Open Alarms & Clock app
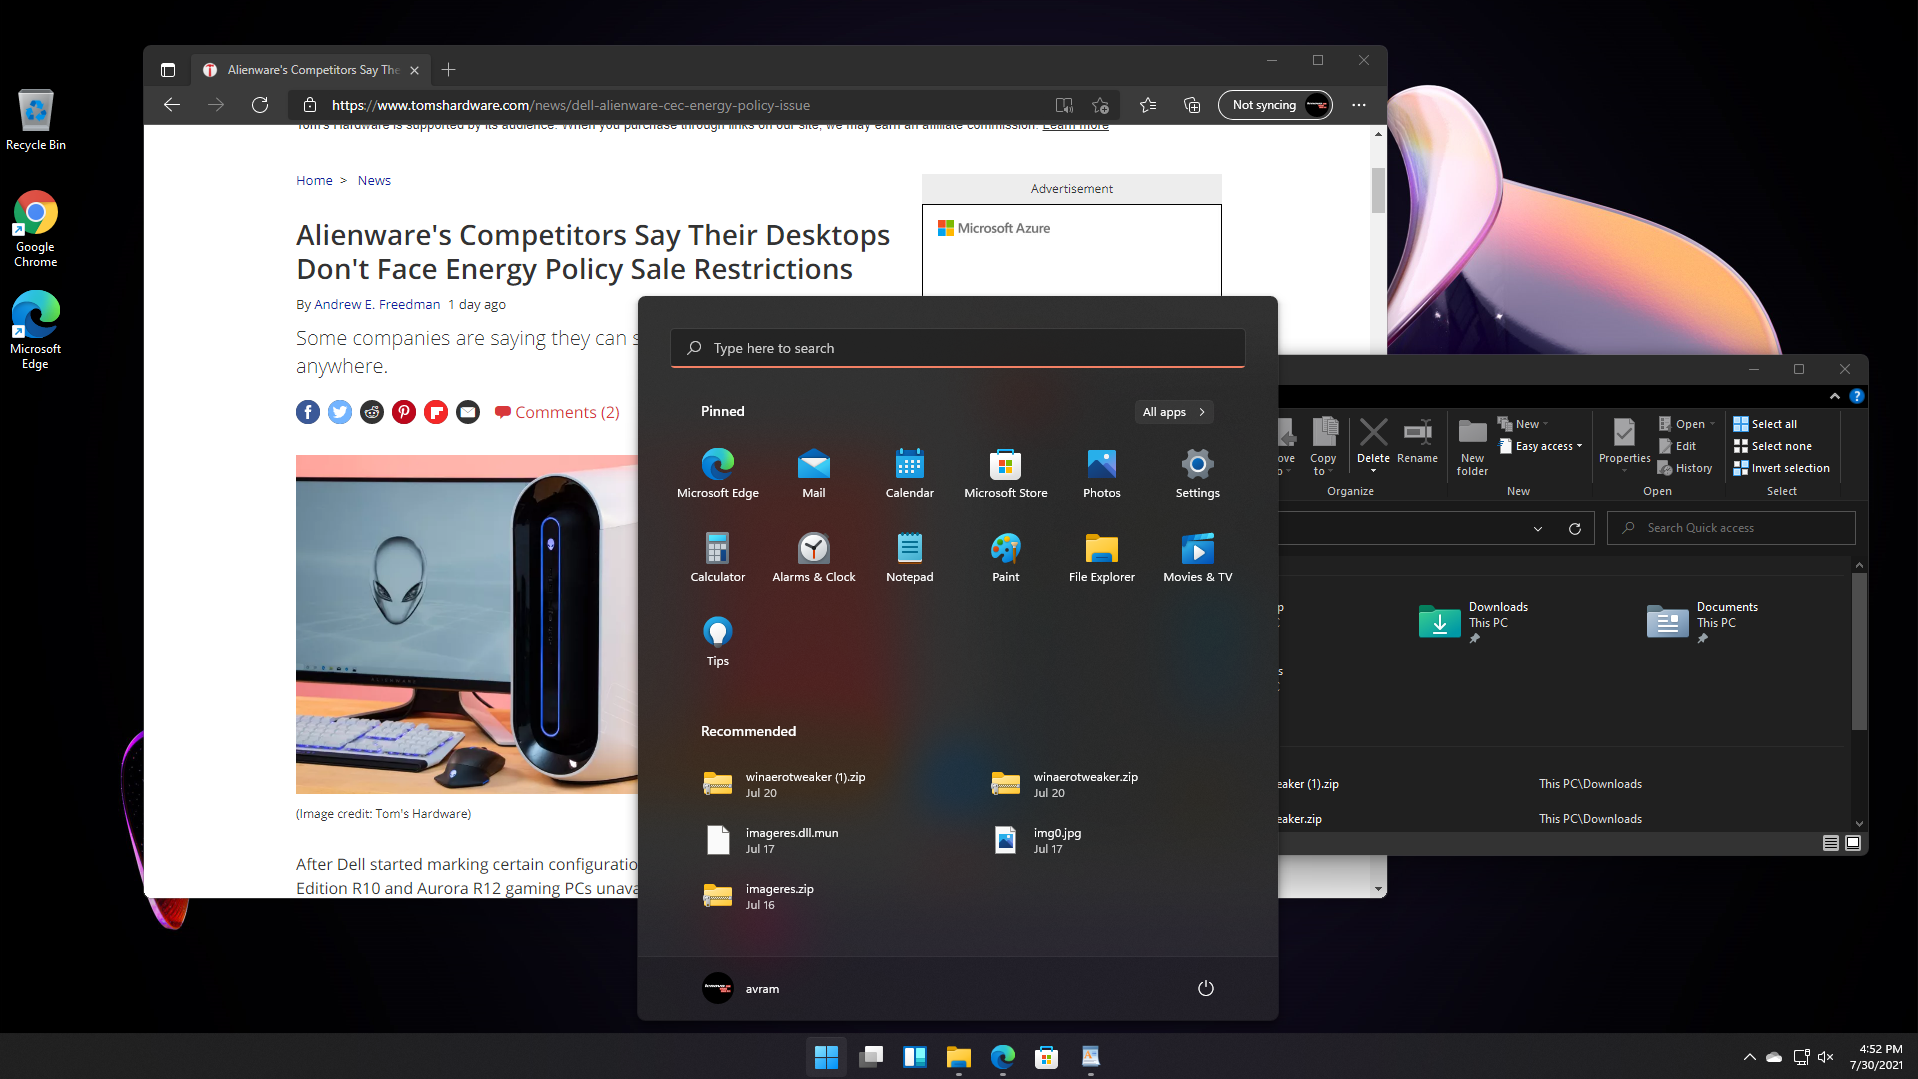This screenshot has height=1079, width=1918. [x=814, y=557]
